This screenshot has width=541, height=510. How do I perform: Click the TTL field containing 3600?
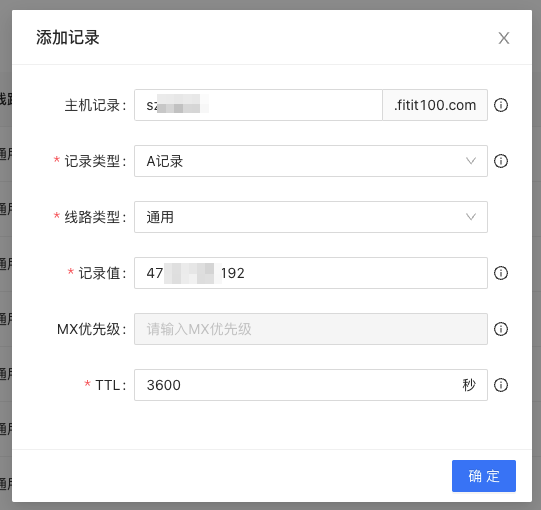(x=311, y=385)
